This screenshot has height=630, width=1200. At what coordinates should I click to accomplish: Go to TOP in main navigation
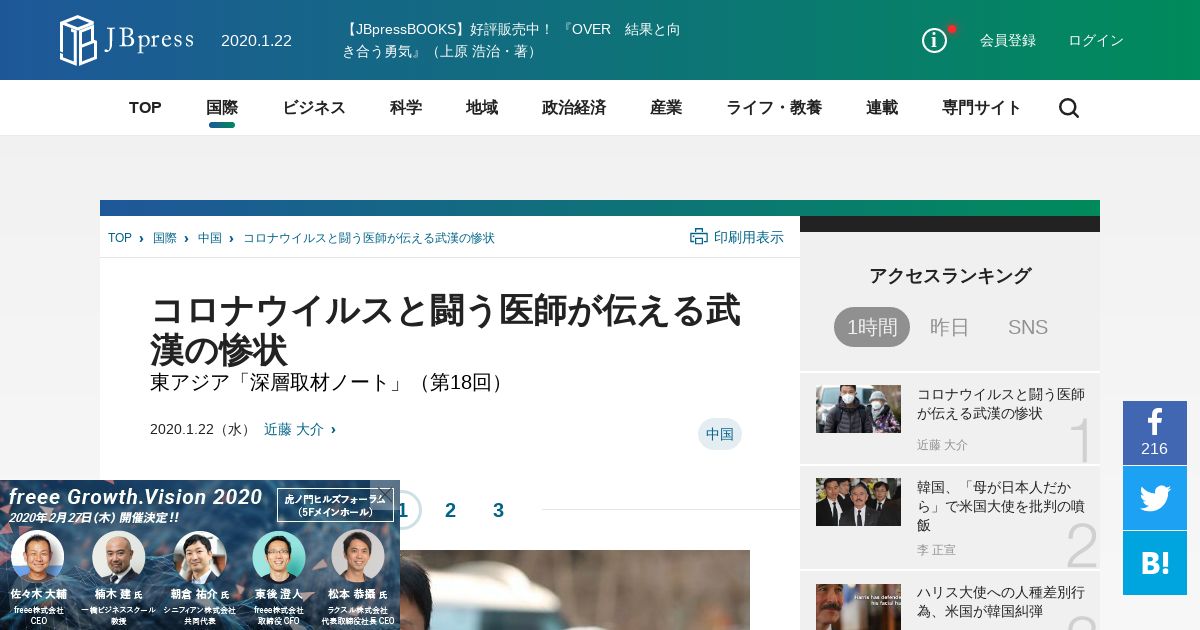145,108
